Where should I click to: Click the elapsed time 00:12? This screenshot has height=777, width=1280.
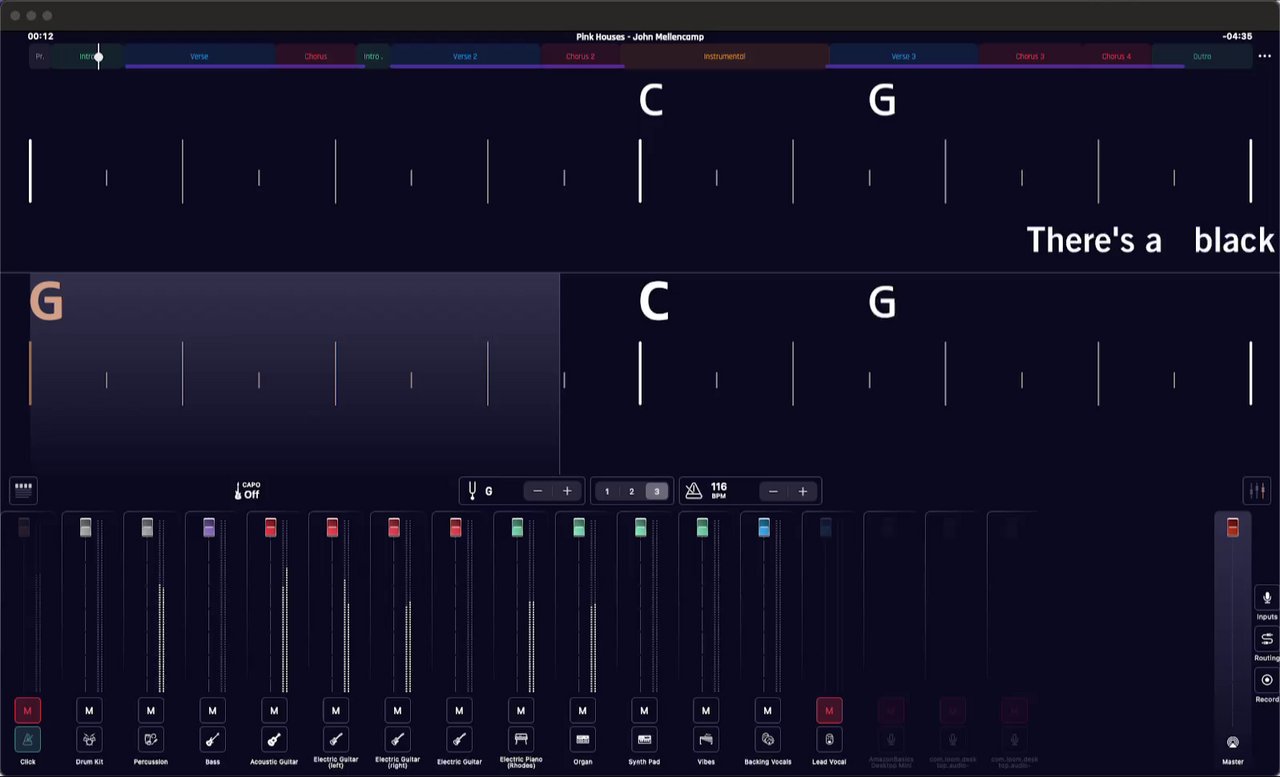point(41,36)
